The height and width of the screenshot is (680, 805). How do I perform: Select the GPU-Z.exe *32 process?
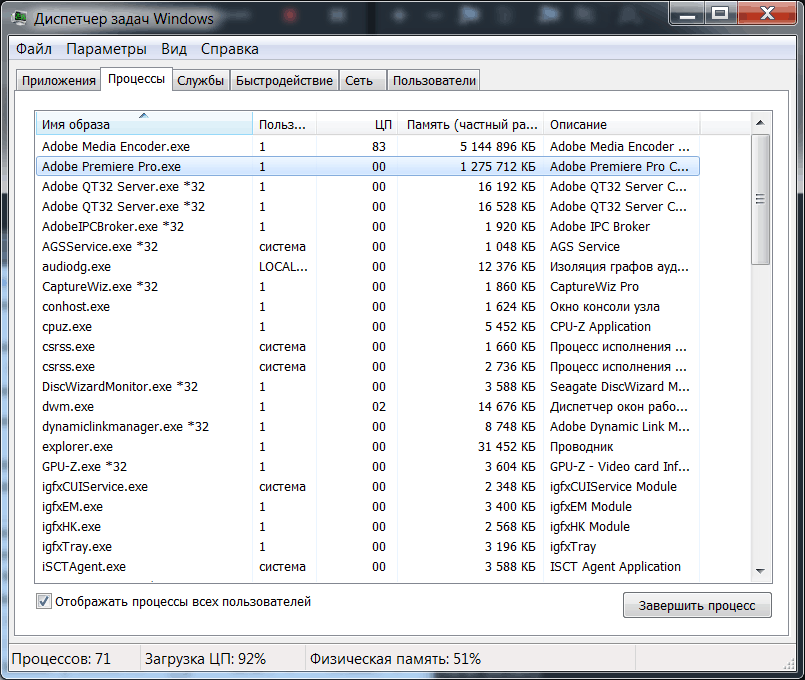point(368,467)
